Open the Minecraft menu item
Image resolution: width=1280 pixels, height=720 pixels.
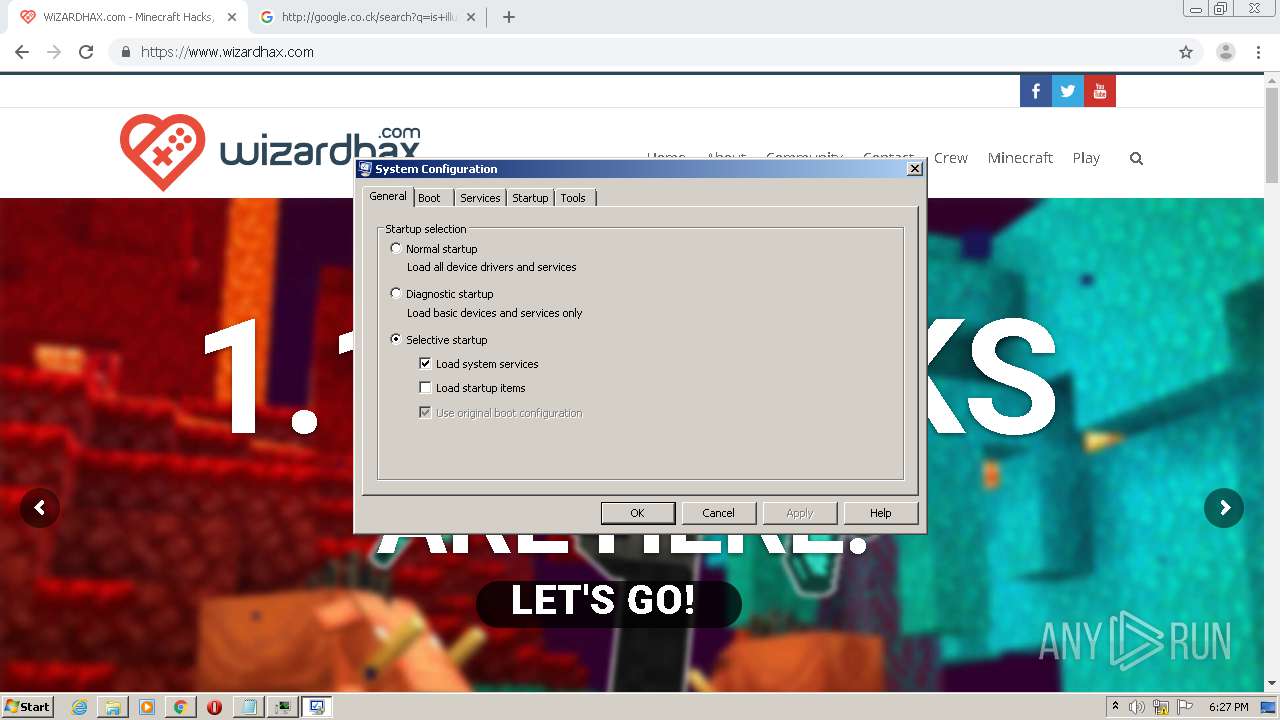pos(1020,158)
